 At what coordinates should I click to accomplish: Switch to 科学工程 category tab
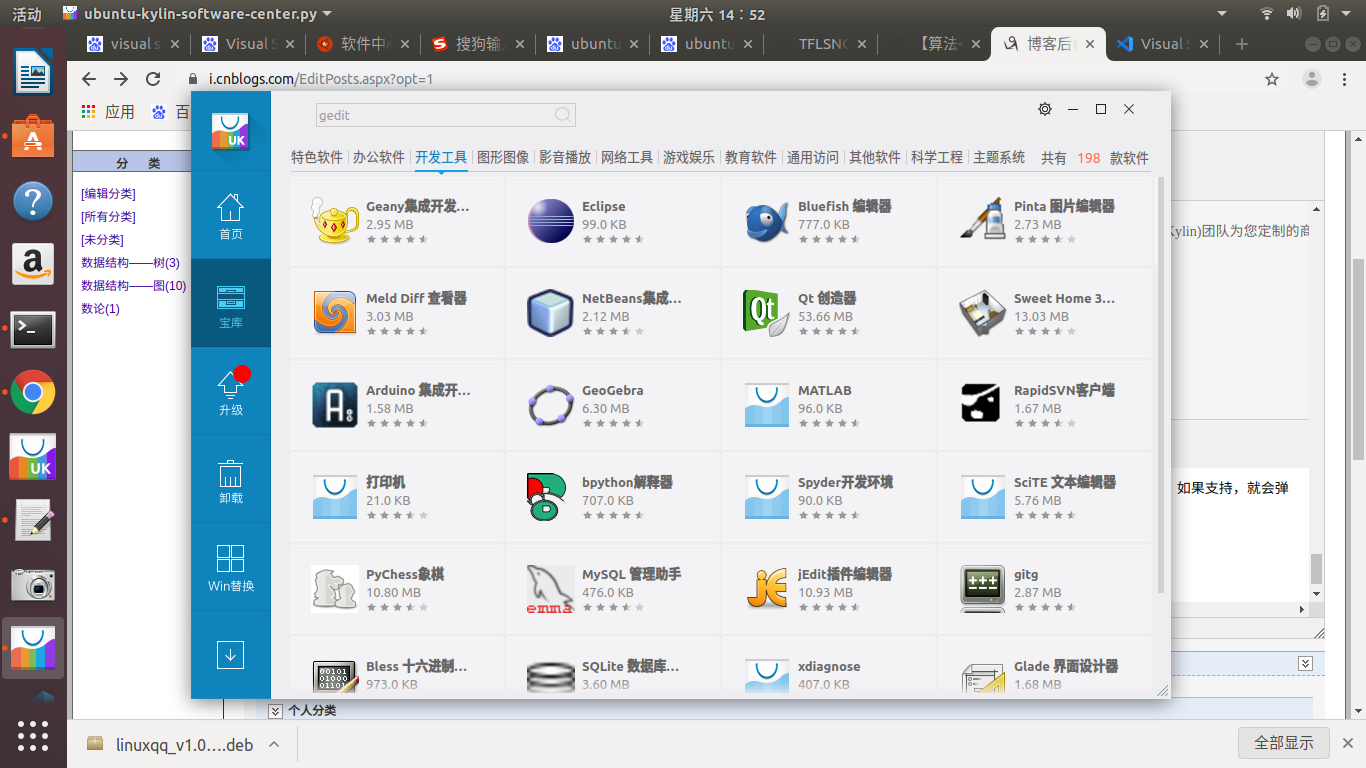937,157
